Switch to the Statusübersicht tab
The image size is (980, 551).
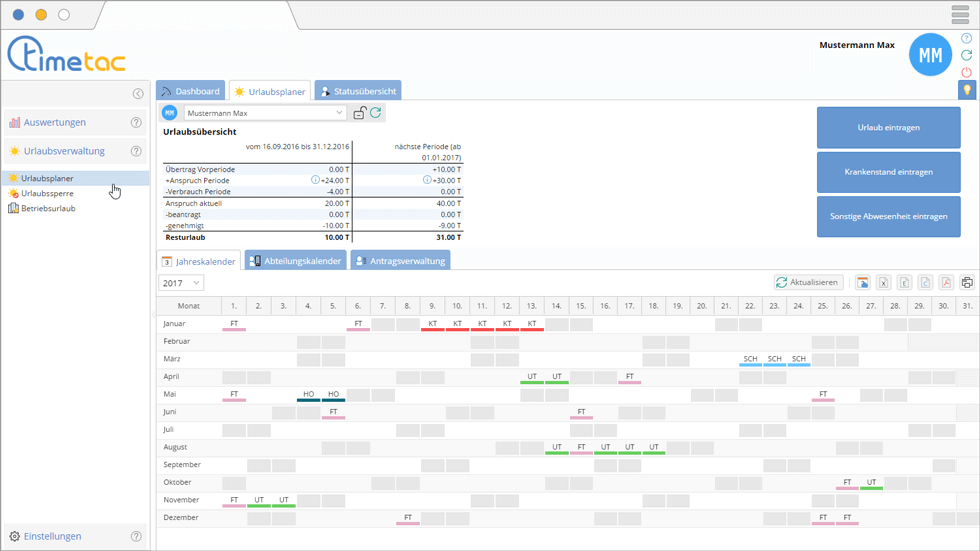tap(358, 91)
